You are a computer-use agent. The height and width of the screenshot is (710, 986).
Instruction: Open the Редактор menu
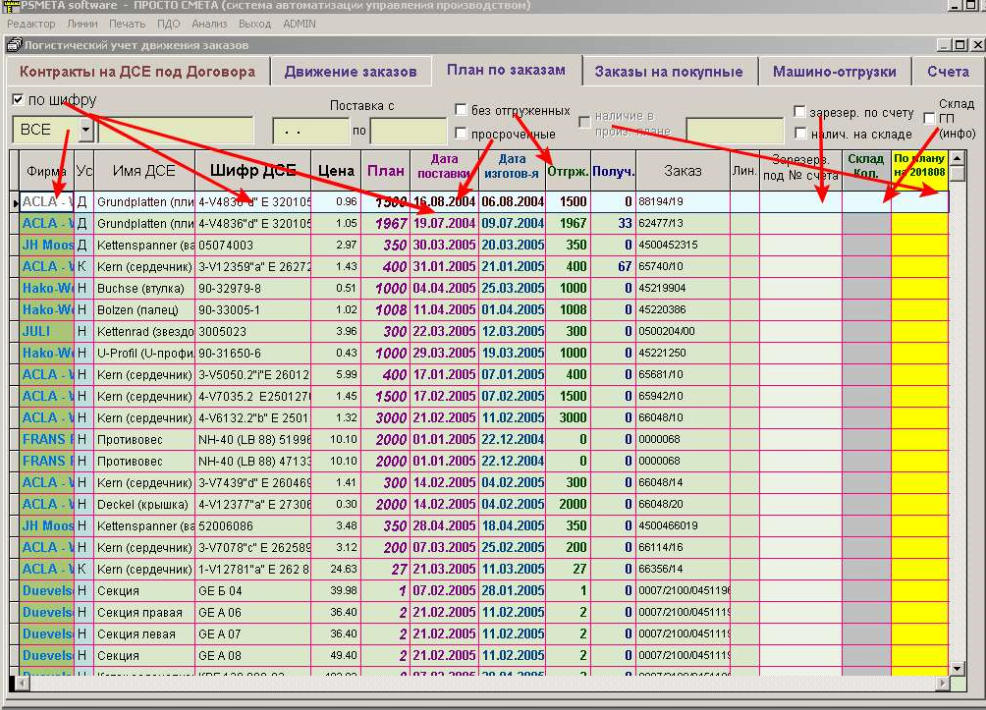pyautogui.click(x=31, y=23)
